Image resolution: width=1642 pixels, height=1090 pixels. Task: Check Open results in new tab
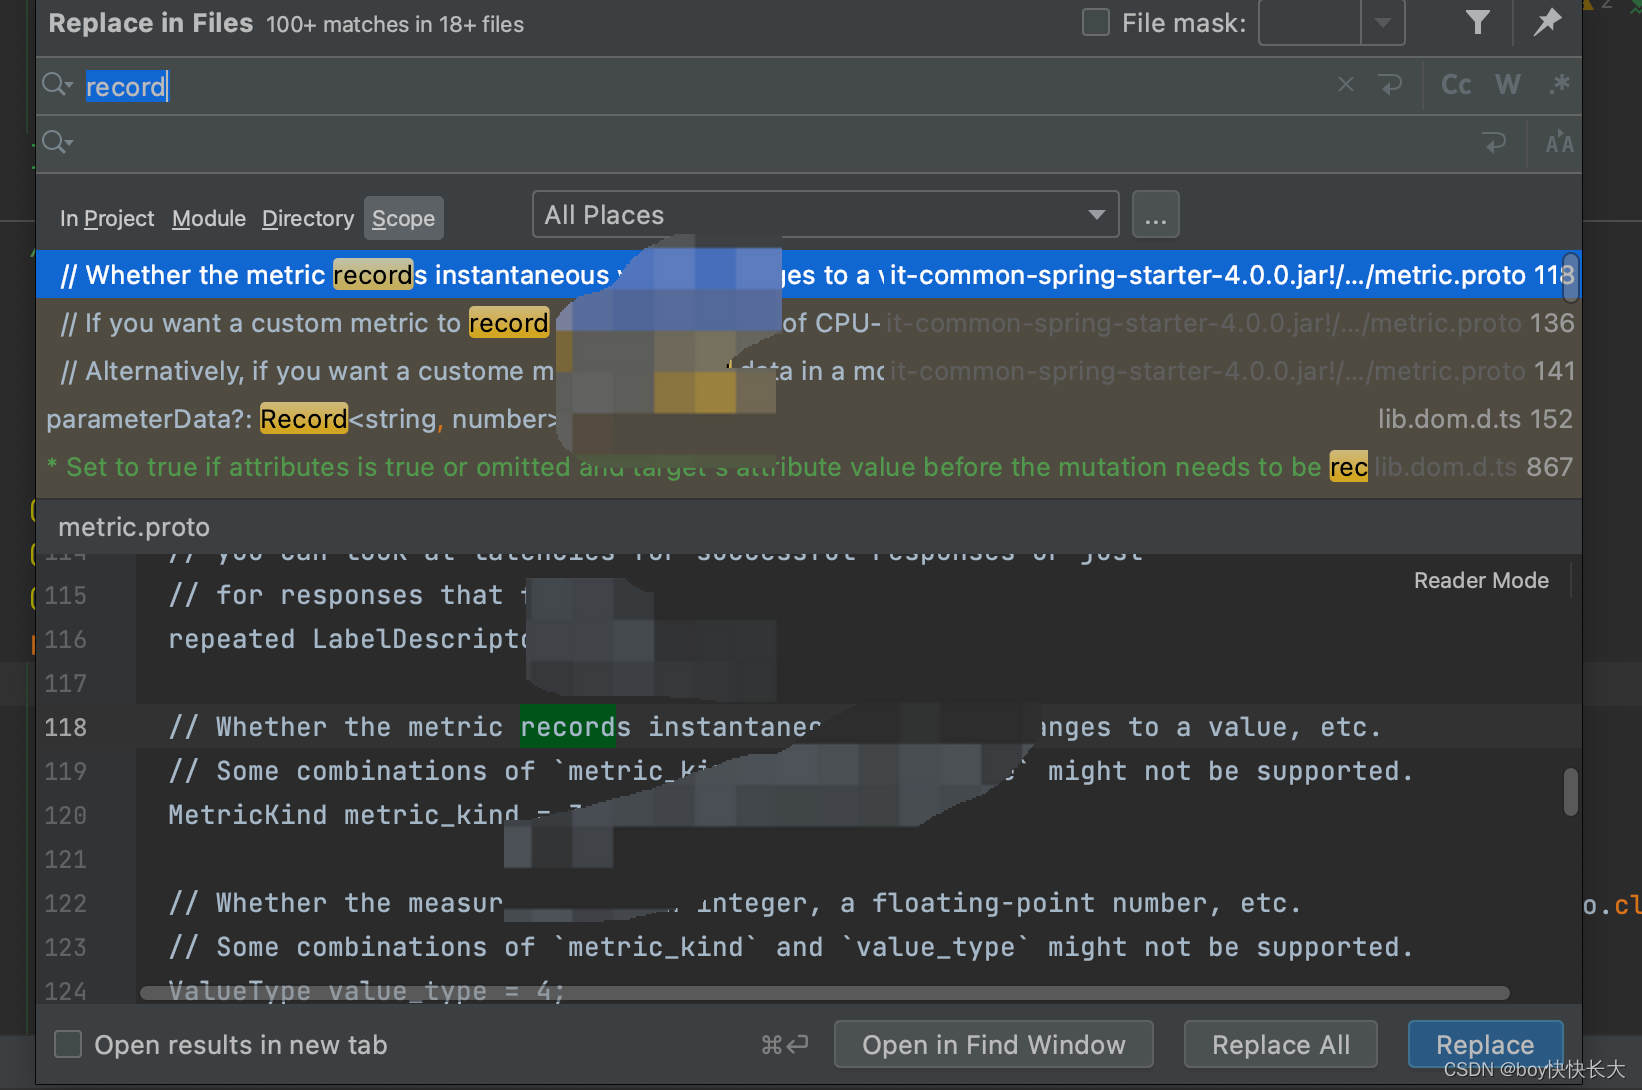point(68,1044)
